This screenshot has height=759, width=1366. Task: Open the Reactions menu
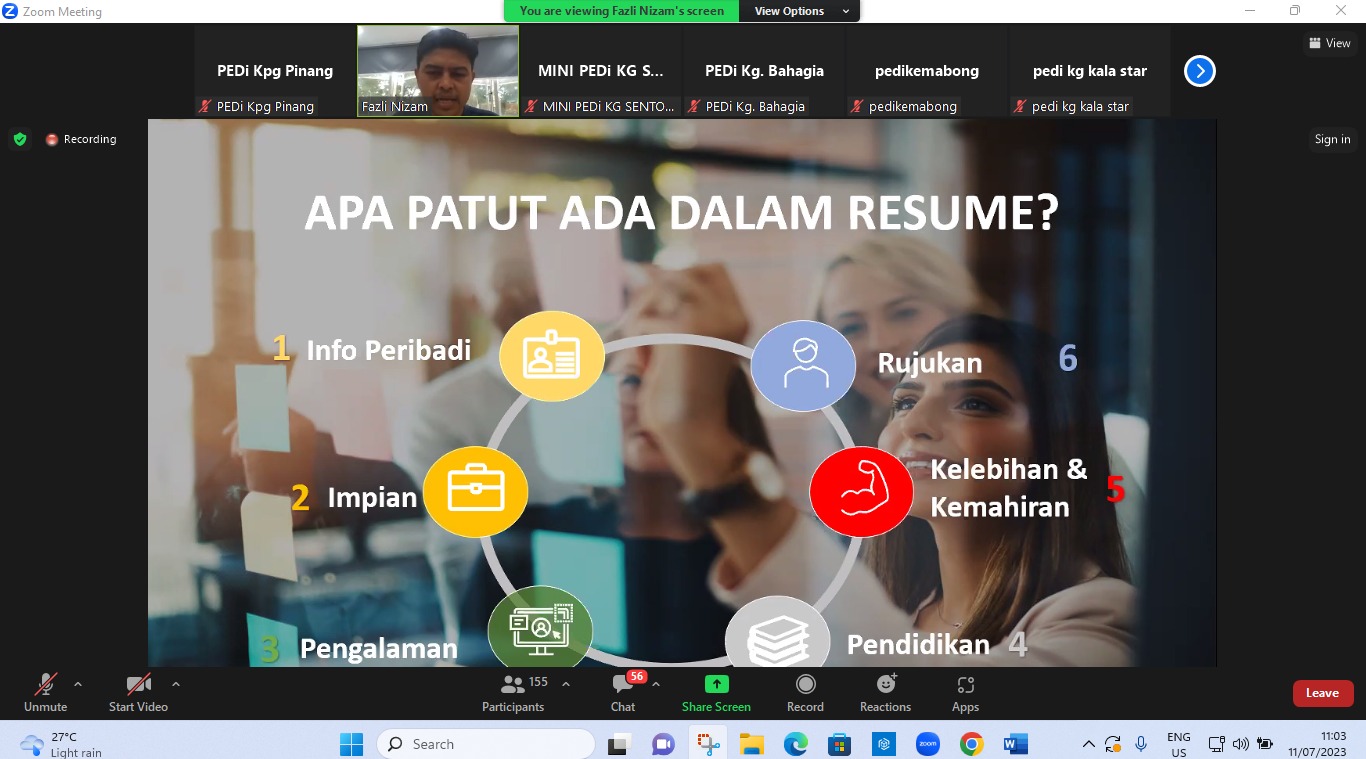[885, 692]
